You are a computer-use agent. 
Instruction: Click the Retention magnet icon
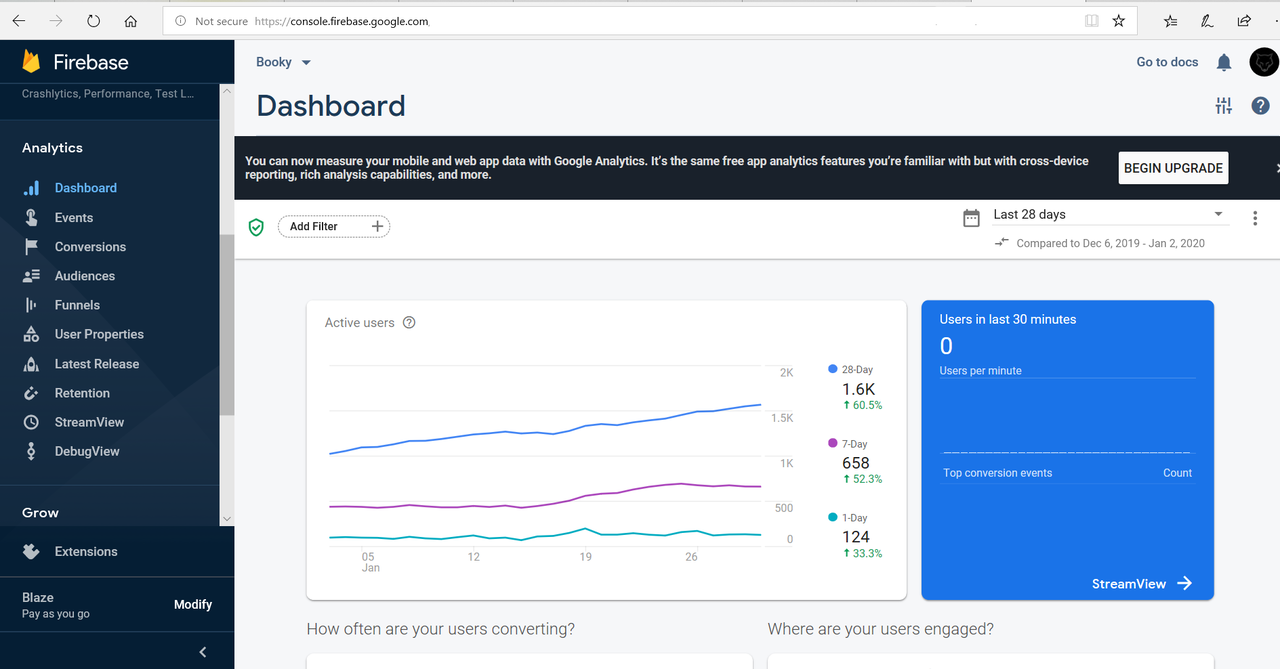(x=31, y=393)
